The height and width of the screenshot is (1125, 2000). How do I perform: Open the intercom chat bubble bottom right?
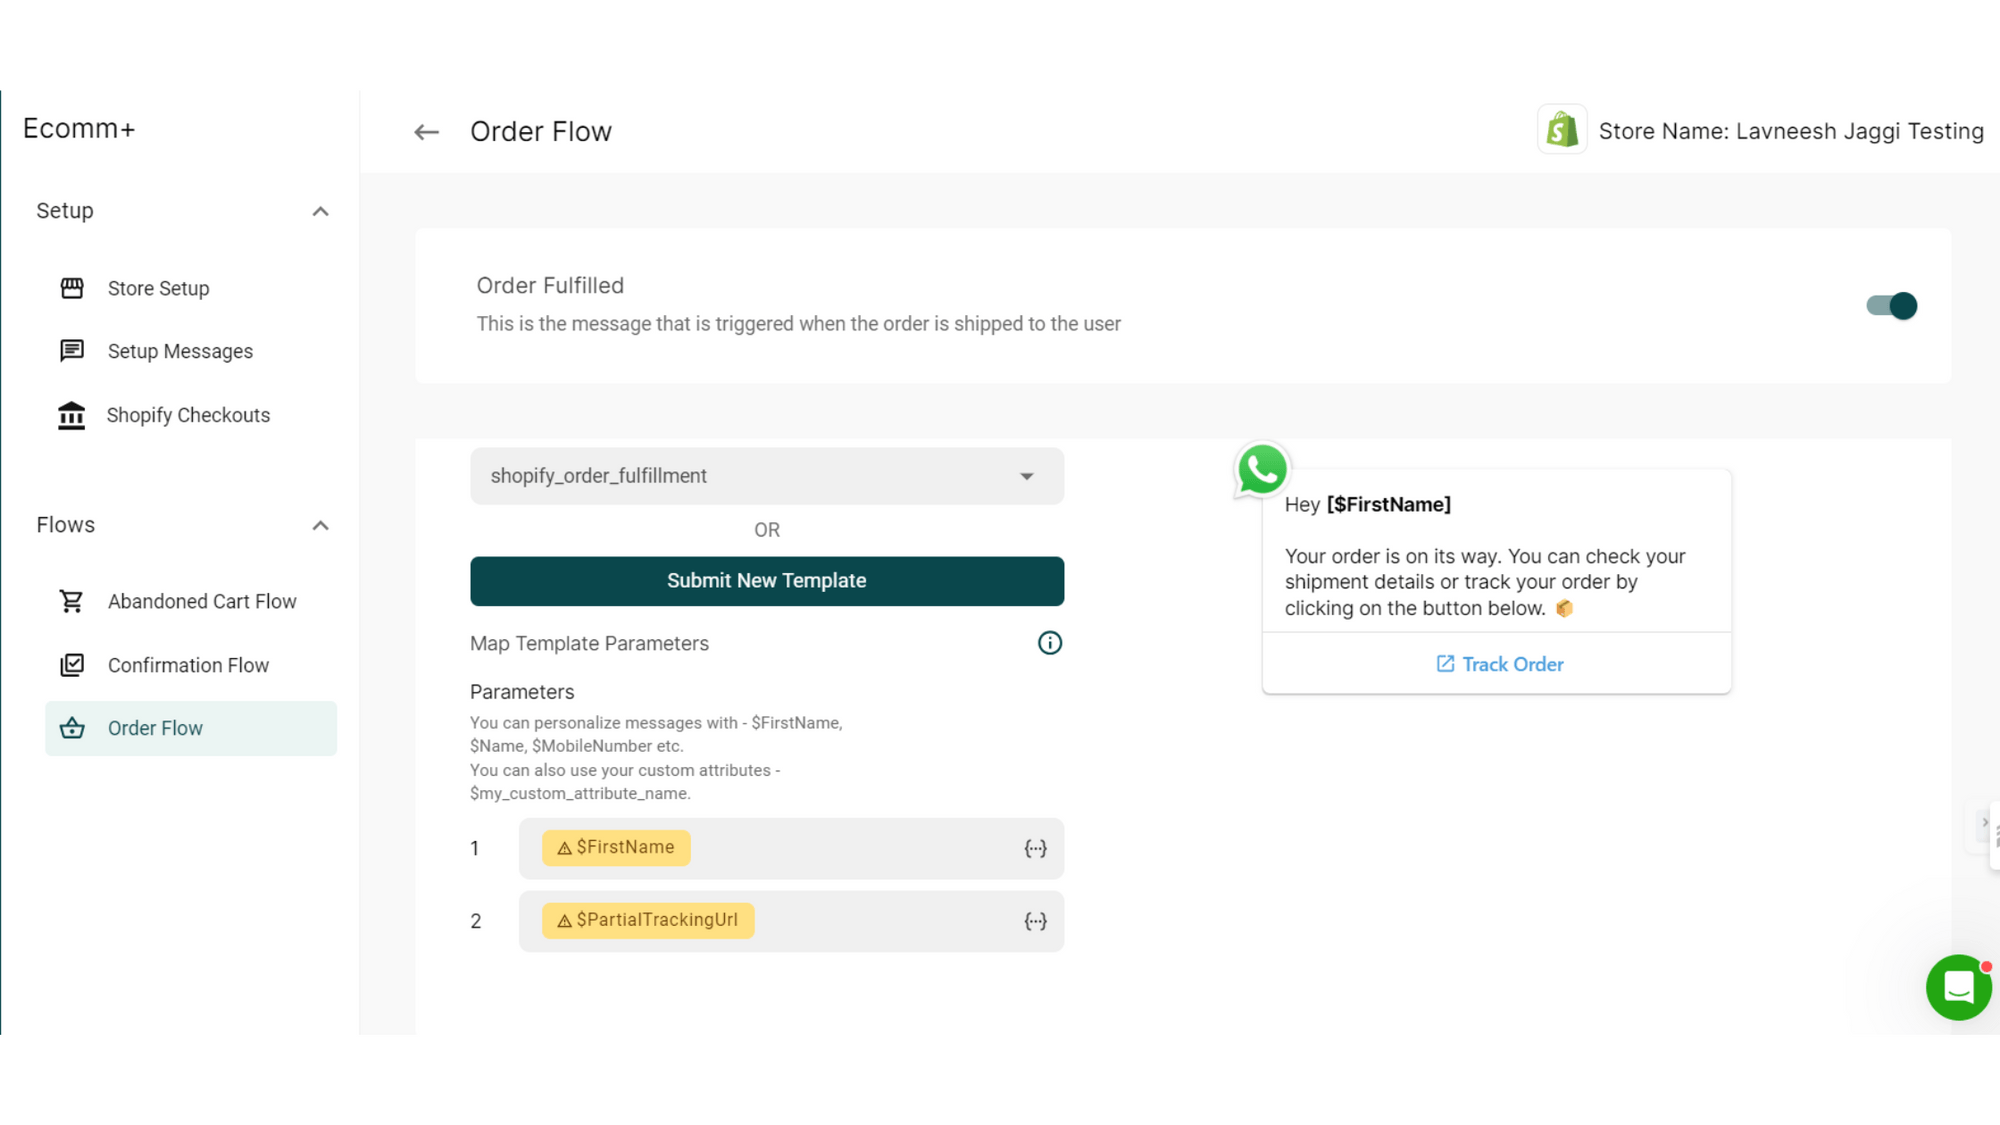click(1958, 988)
